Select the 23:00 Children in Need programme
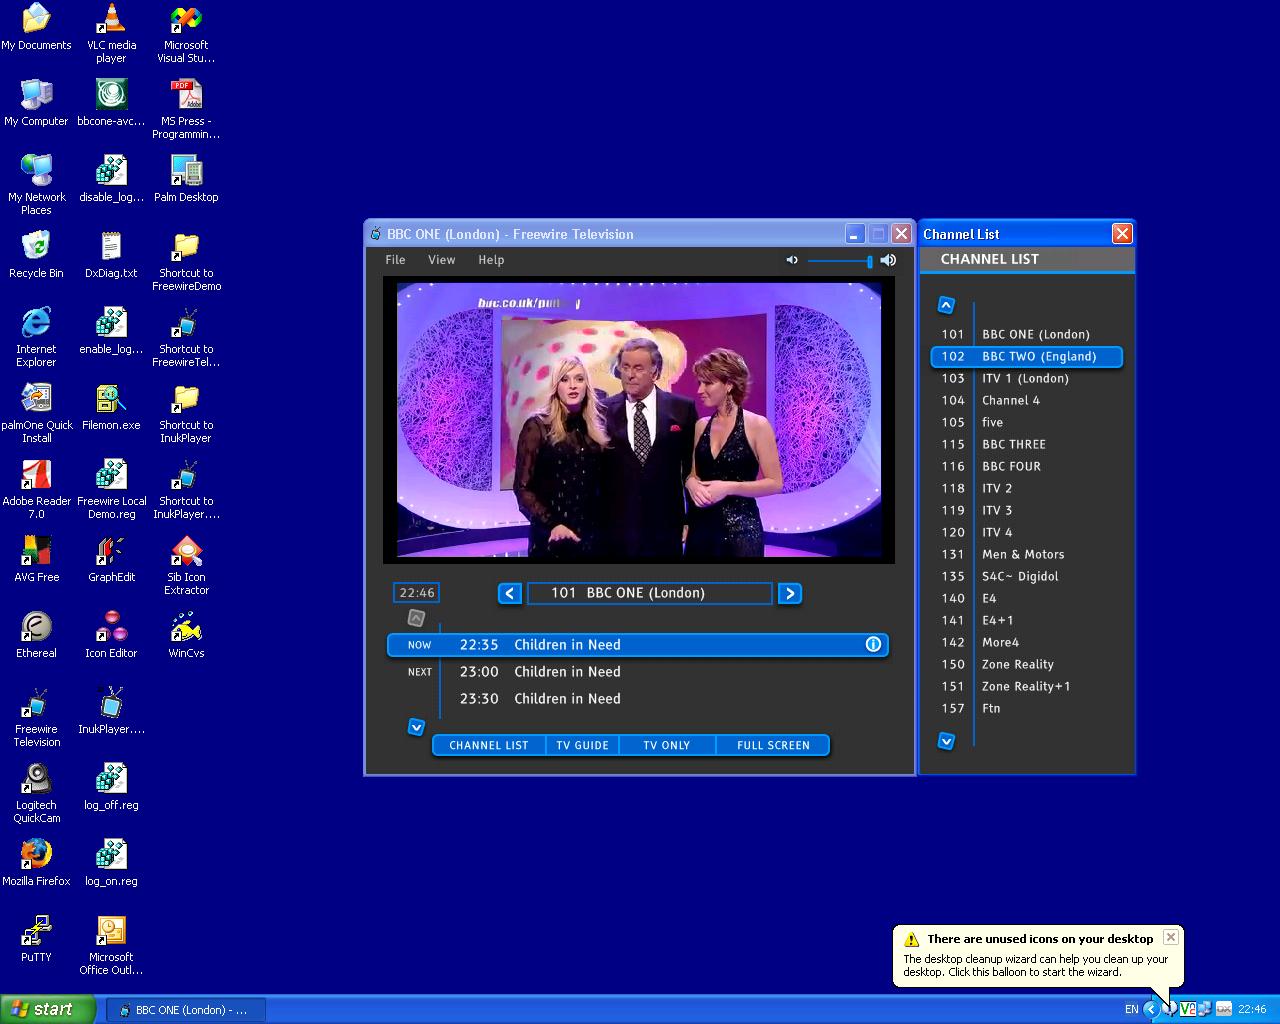 click(638, 672)
